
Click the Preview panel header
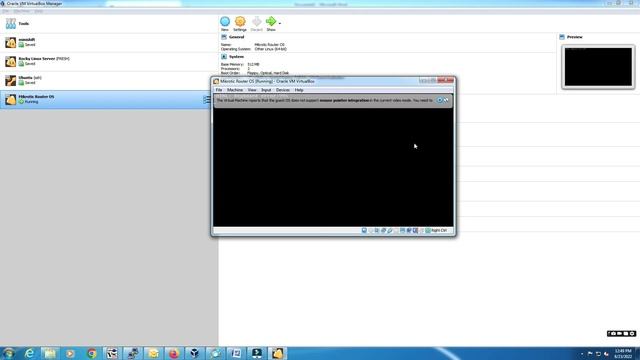574,37
